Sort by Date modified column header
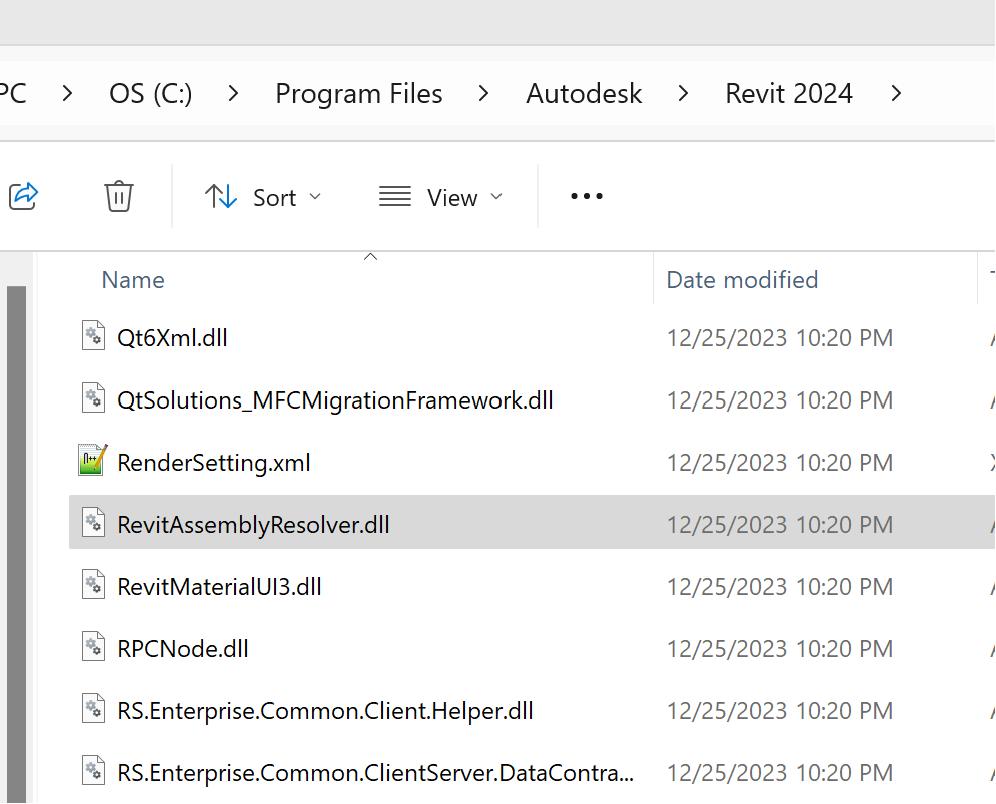Image resolution: width=996 pixels, height=804 pixels. 742,280
